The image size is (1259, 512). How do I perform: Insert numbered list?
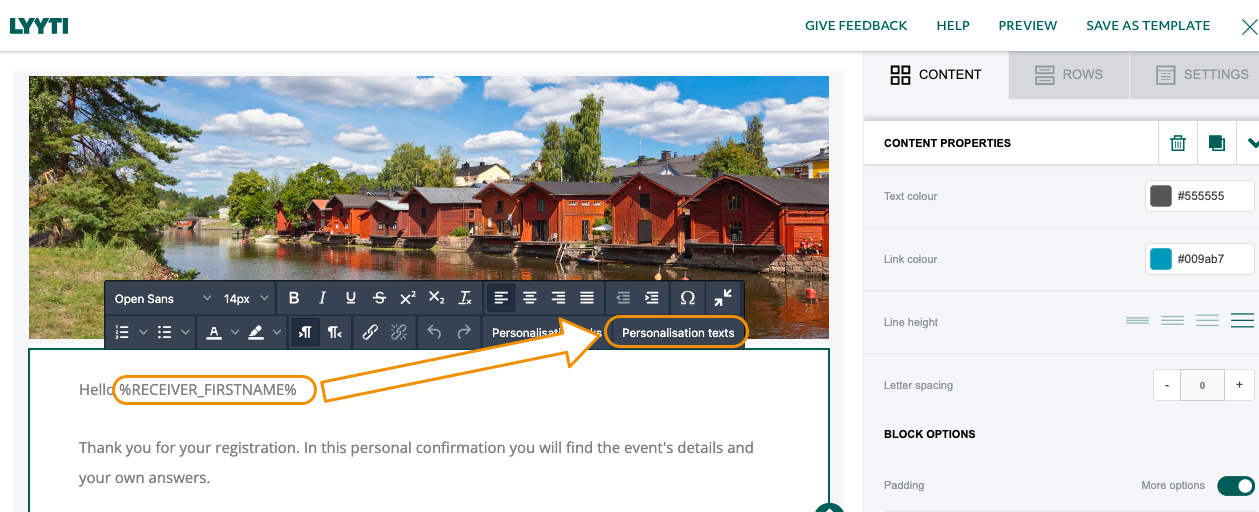(123, 332)
